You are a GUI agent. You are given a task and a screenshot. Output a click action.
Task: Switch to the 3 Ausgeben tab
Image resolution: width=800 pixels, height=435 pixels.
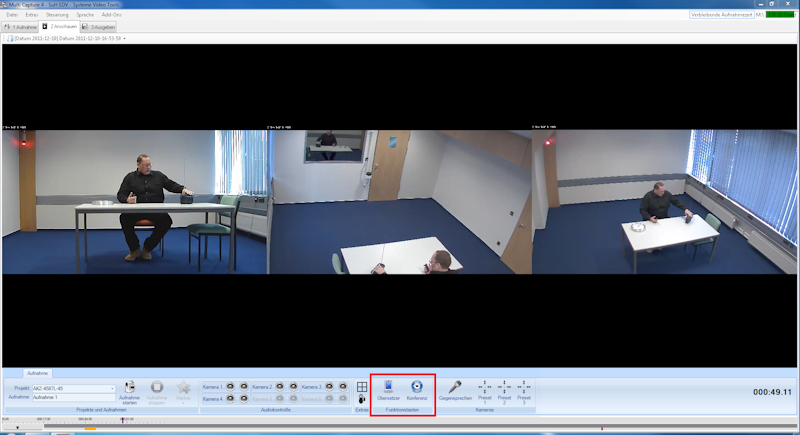coord(98,27)
